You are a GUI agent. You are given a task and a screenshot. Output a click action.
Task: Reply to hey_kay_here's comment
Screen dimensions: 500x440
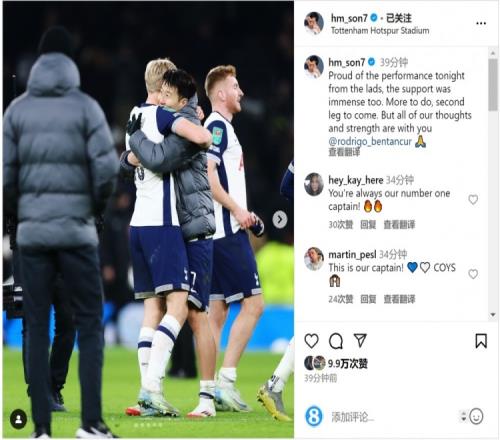pos(368,225)
